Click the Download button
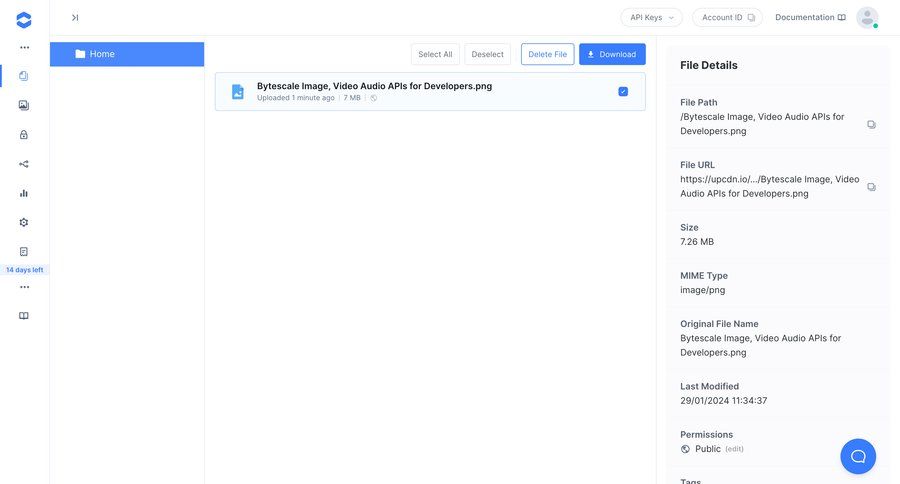This screenshot has height=484, width=900. pos(612,54)
